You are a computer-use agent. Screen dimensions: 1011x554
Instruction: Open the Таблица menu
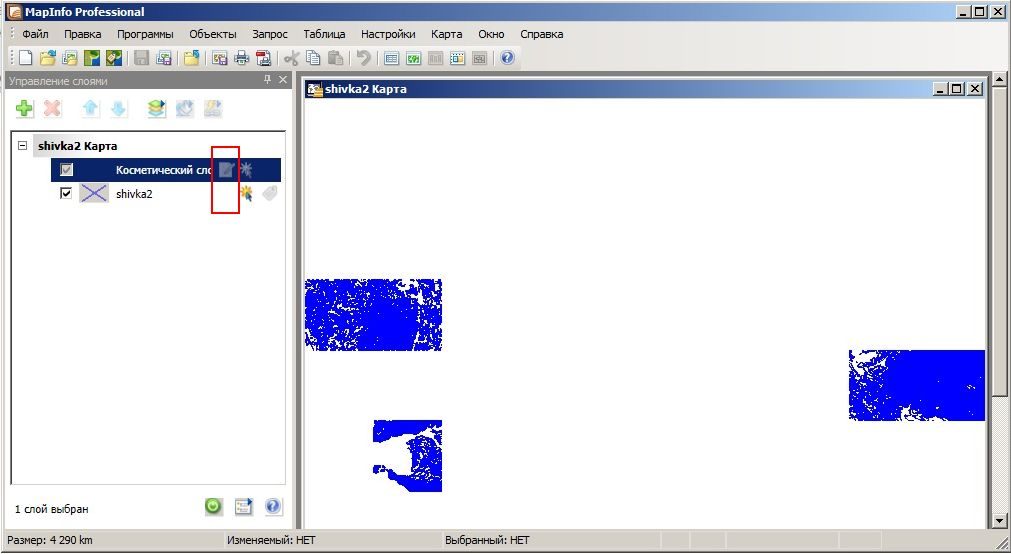324,34
